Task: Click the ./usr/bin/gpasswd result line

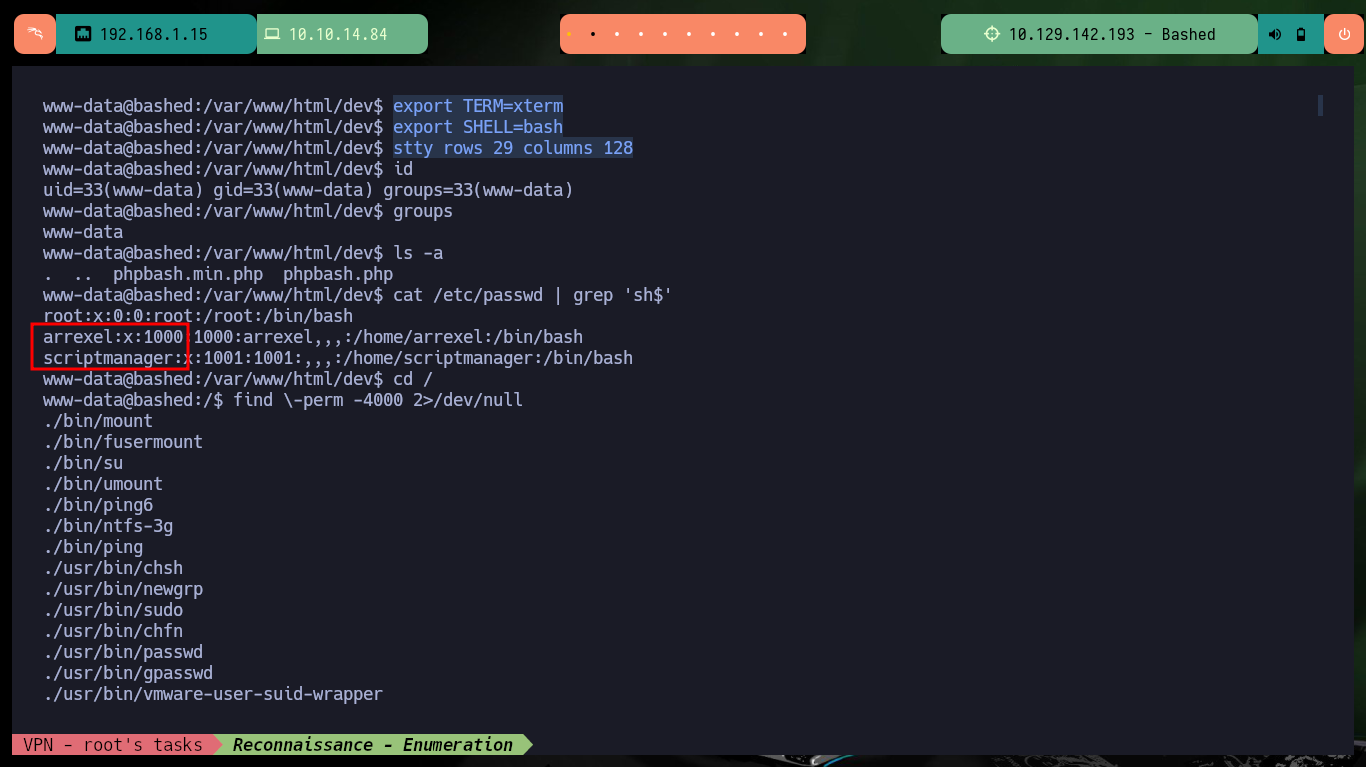Action: [128, 673]
